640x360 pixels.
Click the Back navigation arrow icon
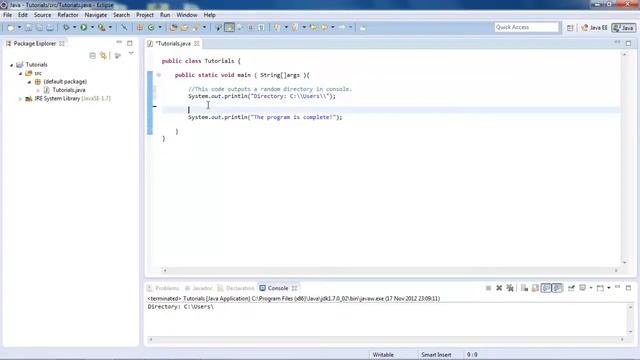click(x=324, y=27)
